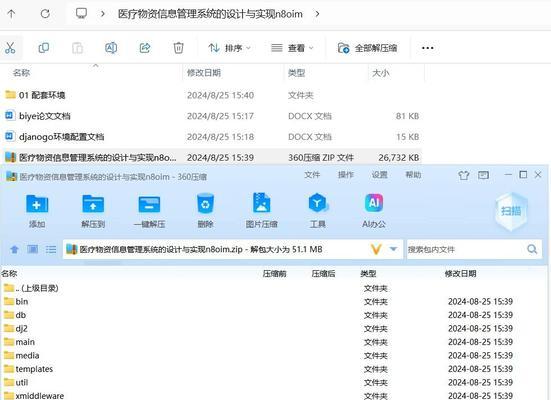Launch the AI办公 feature
This screenshot has height=400, width=551.
tap(374, 203)
